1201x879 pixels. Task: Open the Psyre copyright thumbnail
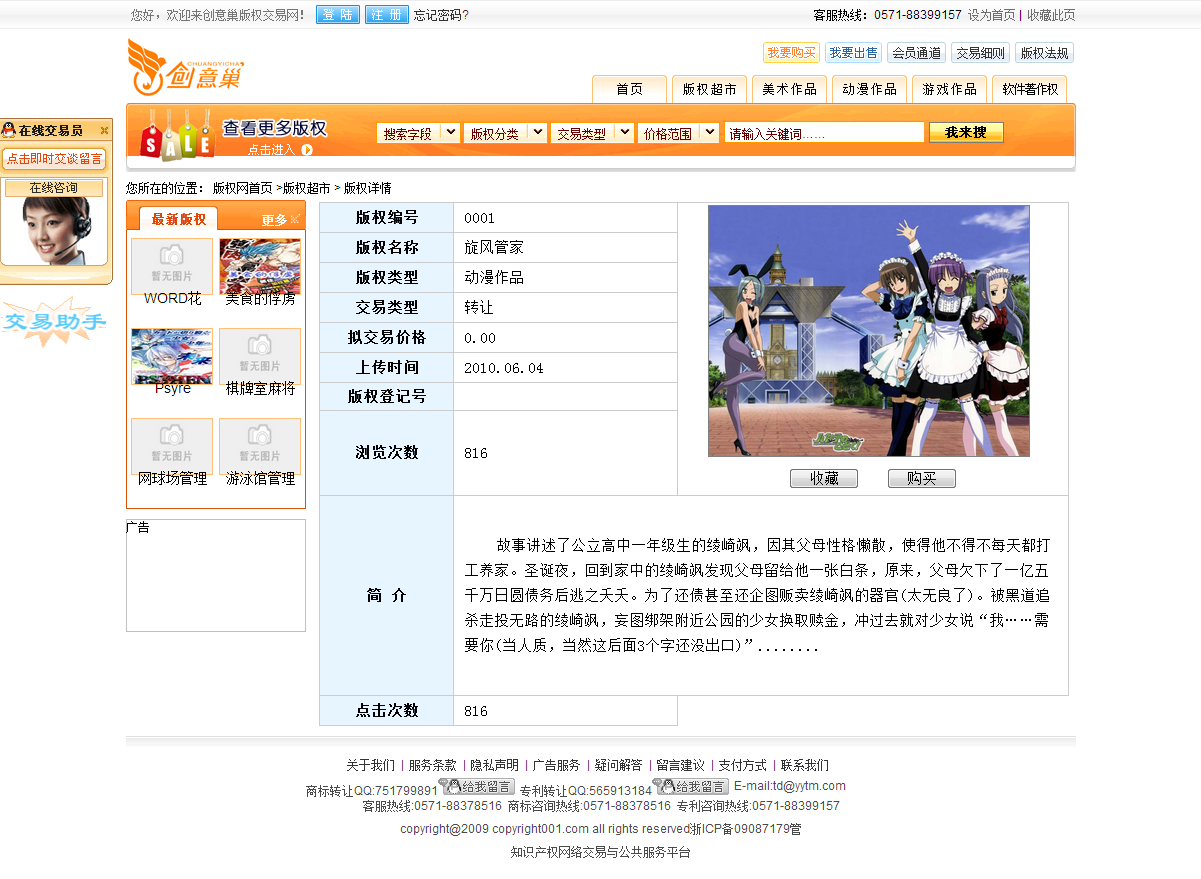(172, 356)
